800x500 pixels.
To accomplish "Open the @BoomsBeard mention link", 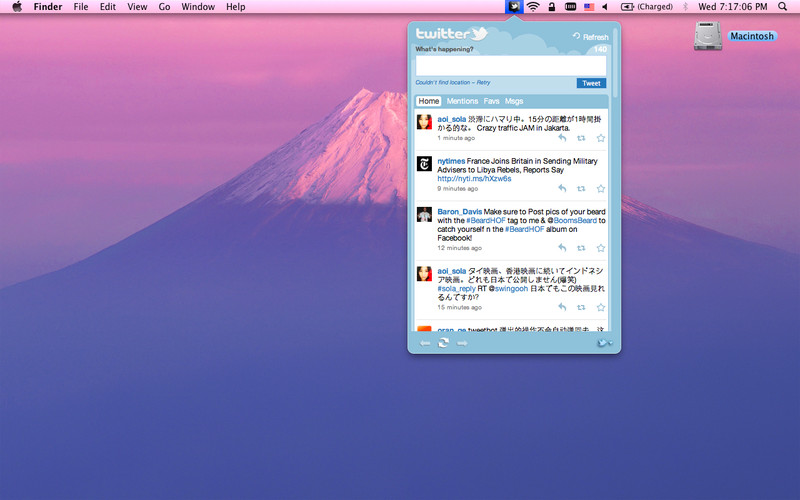I will pos(572,220).
